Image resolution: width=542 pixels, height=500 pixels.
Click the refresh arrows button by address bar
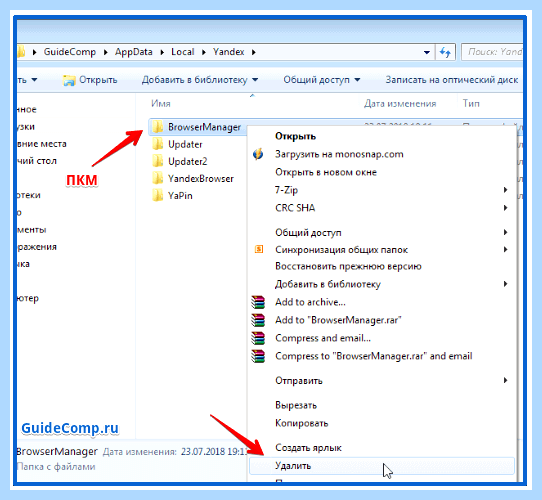tap(445, 52)
